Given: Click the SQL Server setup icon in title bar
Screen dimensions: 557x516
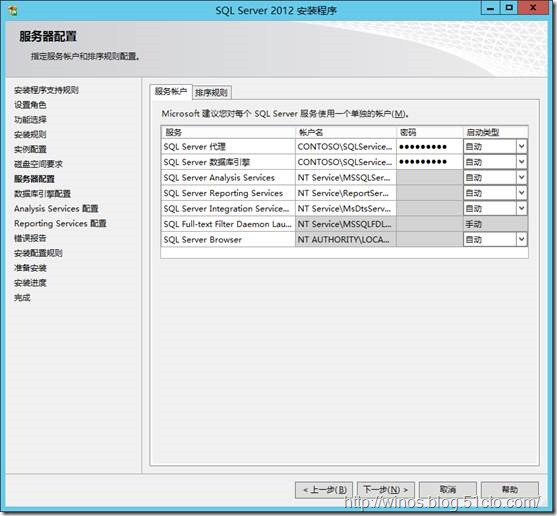Looking at the screenshot, I should (x=13, y=10).
